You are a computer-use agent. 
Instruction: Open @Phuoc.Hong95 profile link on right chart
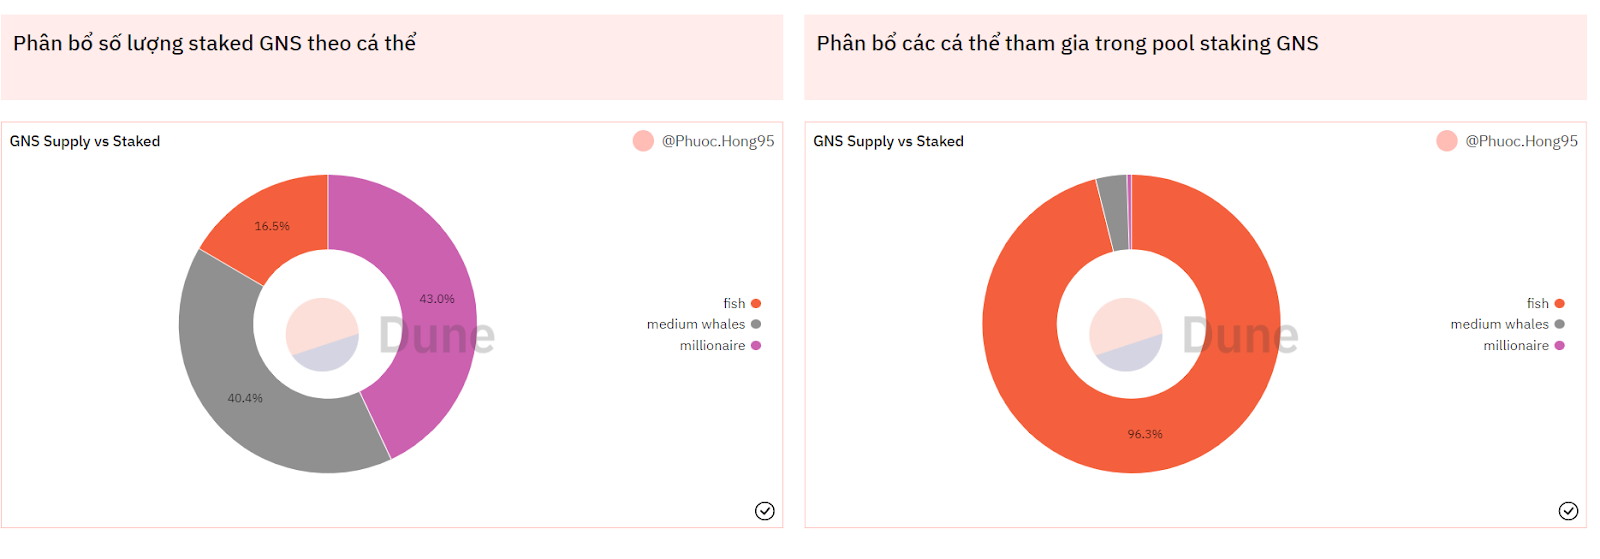pyautogui.click(x=1522, y=141)
